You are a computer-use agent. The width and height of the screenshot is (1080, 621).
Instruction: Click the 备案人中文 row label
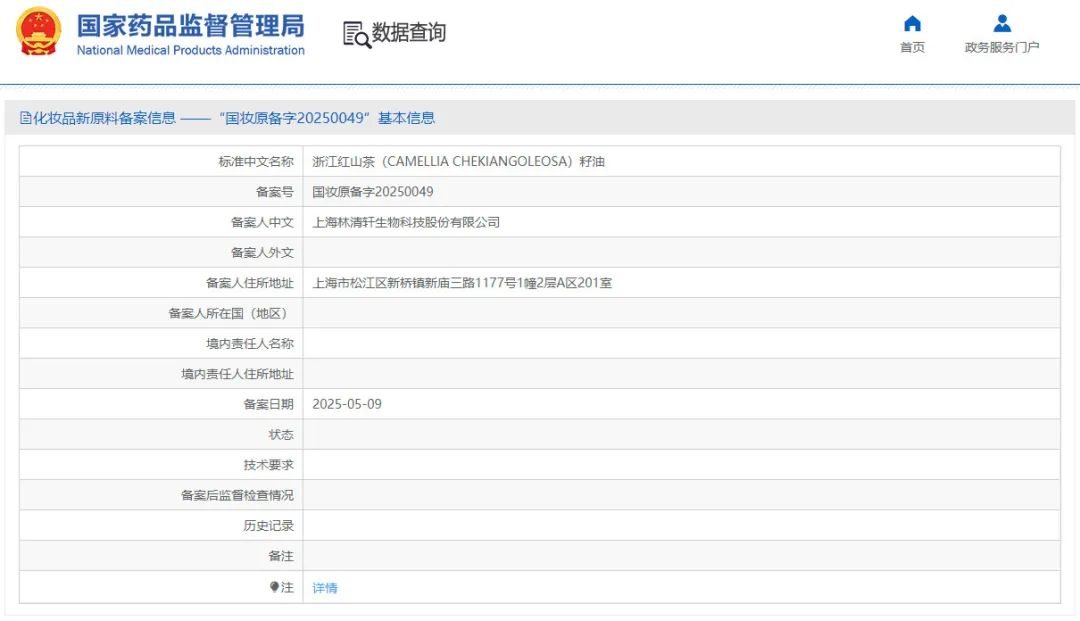[262, 222]
